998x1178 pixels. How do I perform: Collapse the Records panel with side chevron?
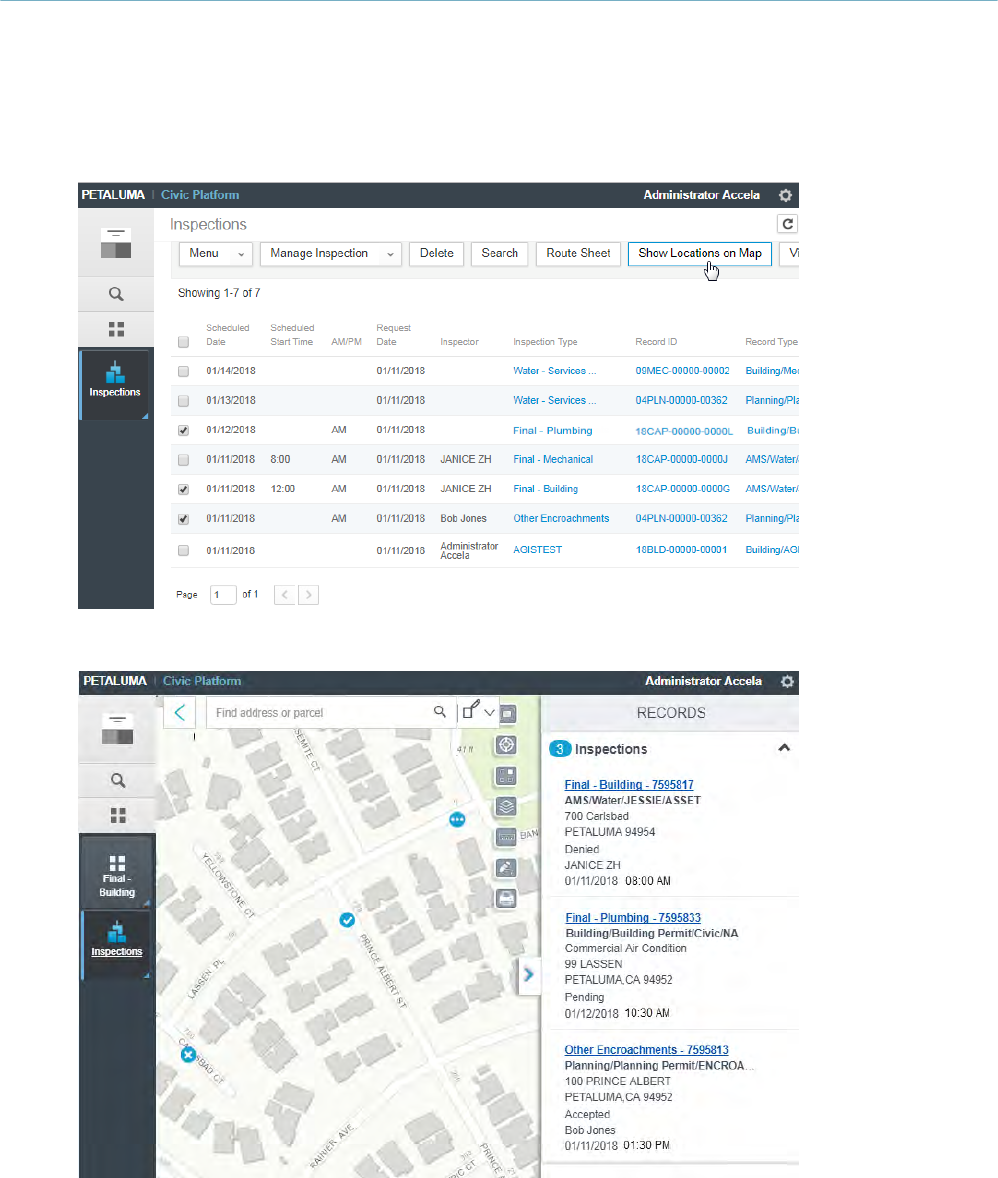(x=529, y=975)
